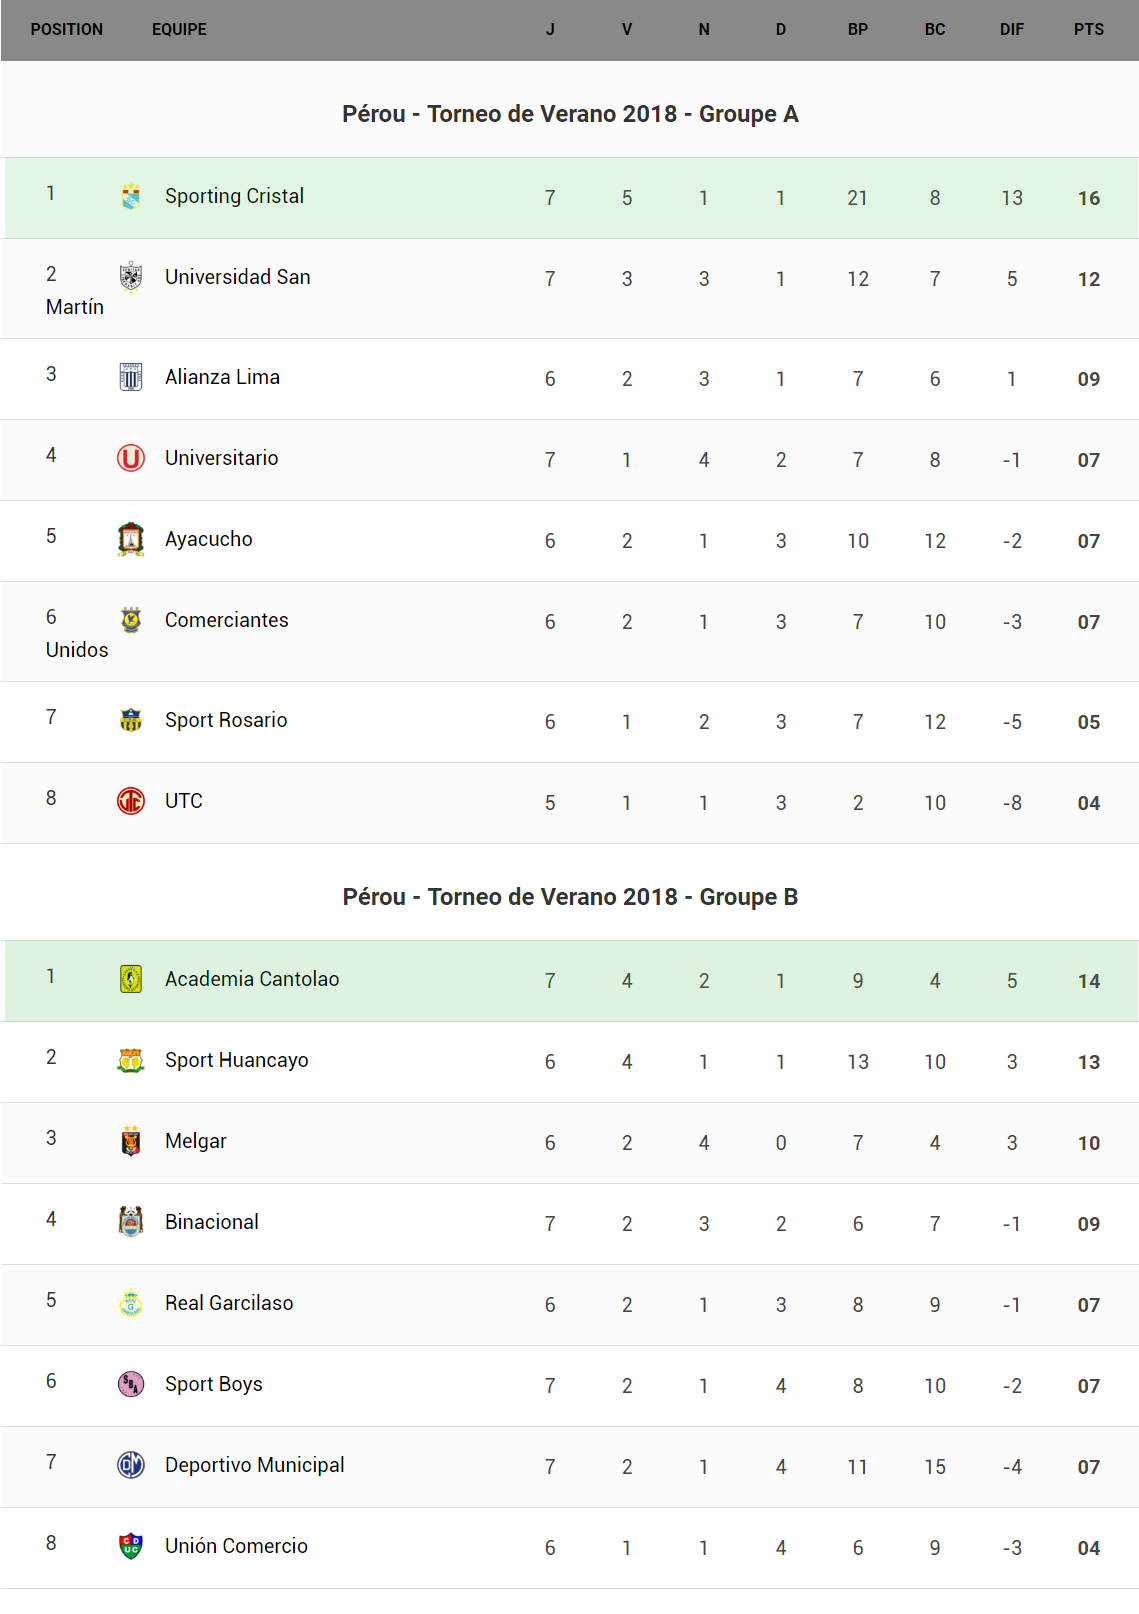Click the Sport Rosario club crest
1139x1614 pixels.
(x=131, y=720)
